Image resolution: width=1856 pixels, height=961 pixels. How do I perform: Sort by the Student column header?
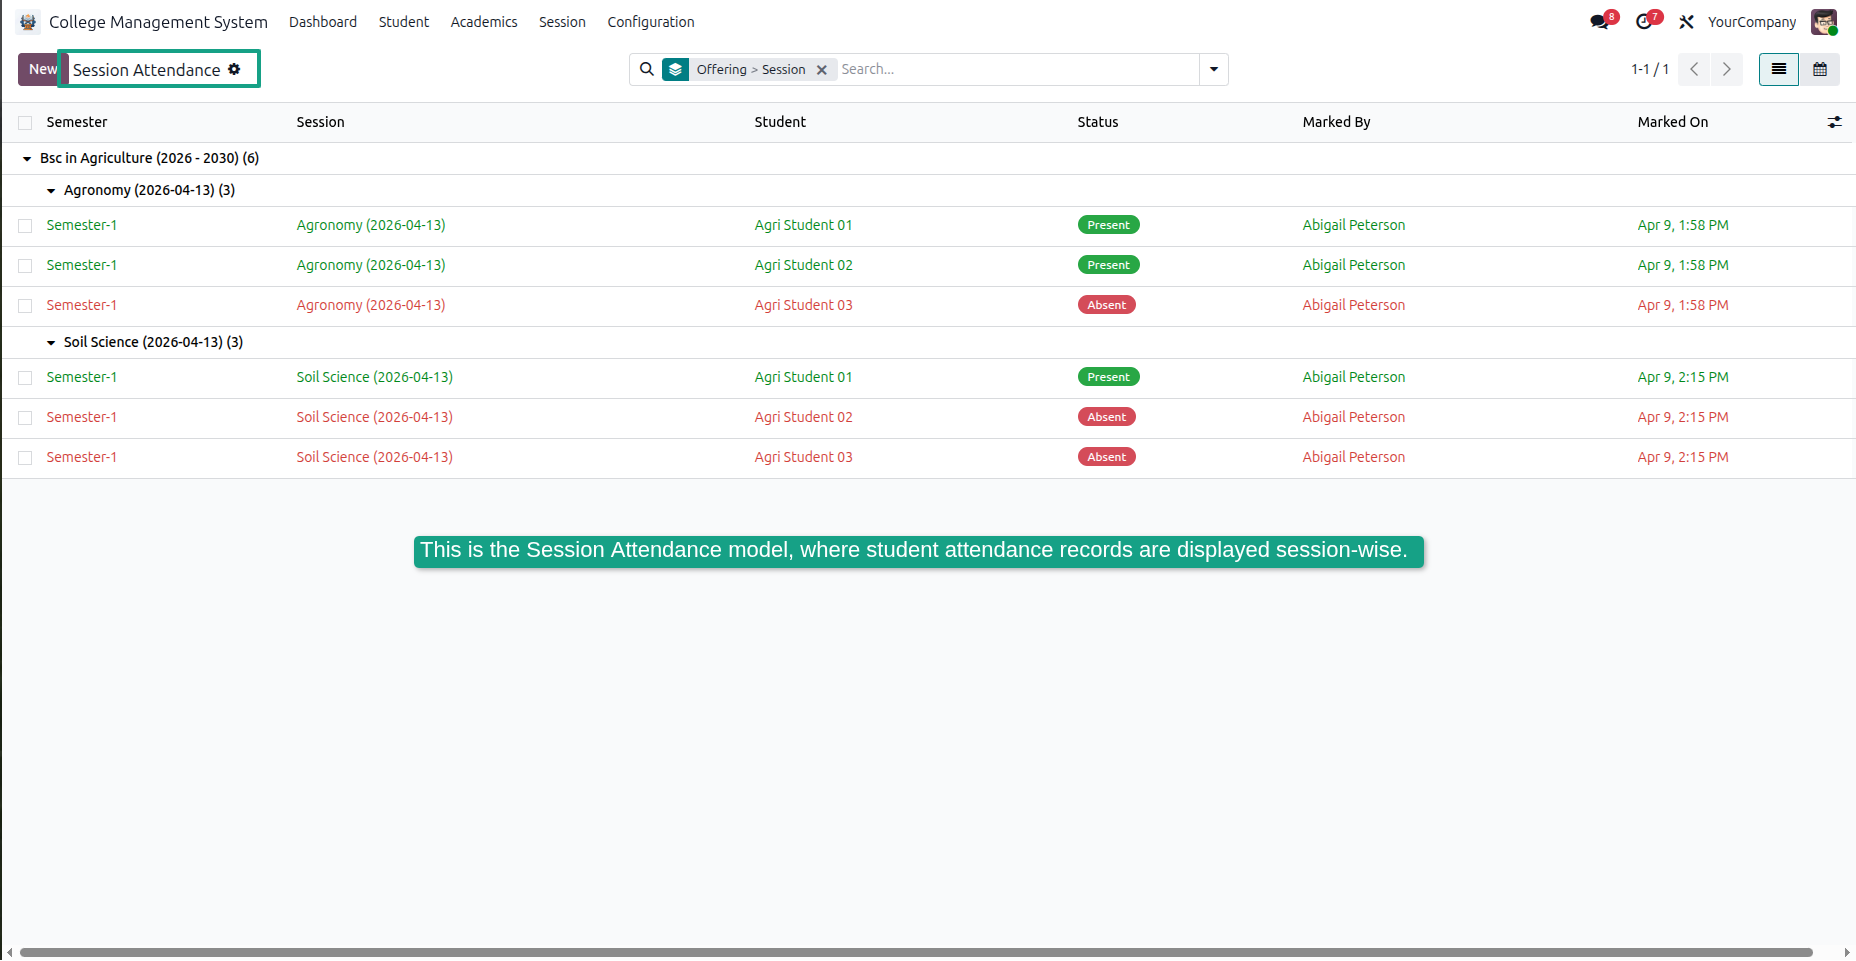pos(780,122)
